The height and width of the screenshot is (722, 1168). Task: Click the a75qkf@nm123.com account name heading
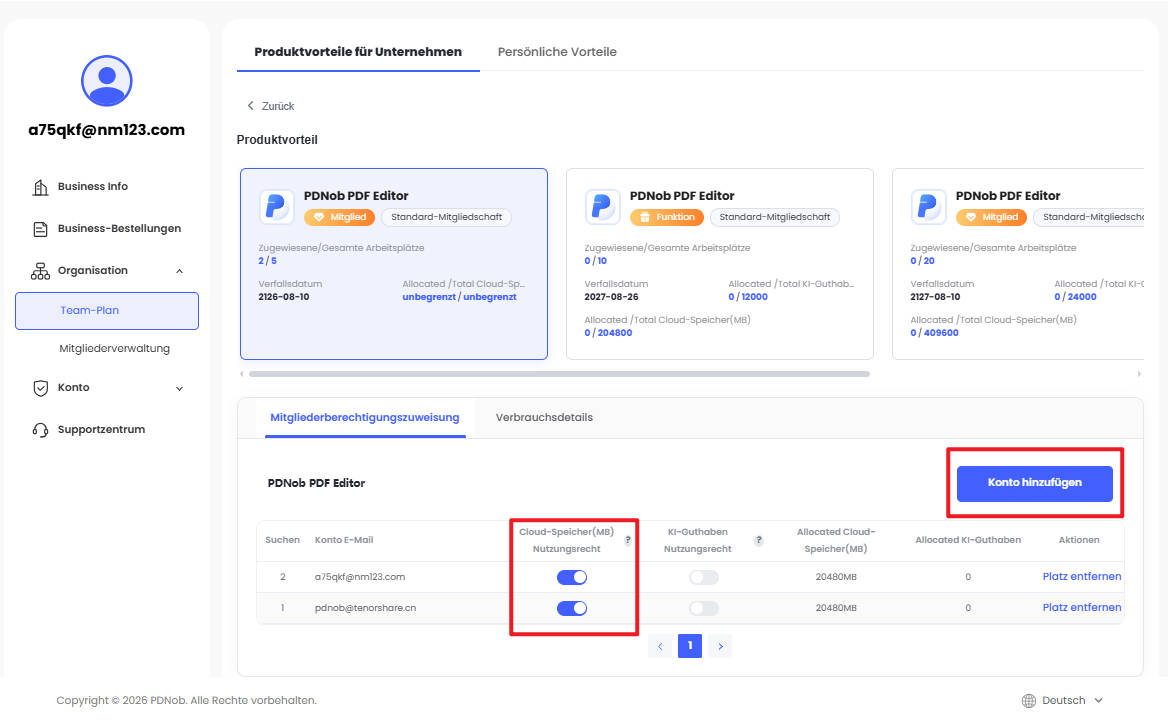coord(107,130)
